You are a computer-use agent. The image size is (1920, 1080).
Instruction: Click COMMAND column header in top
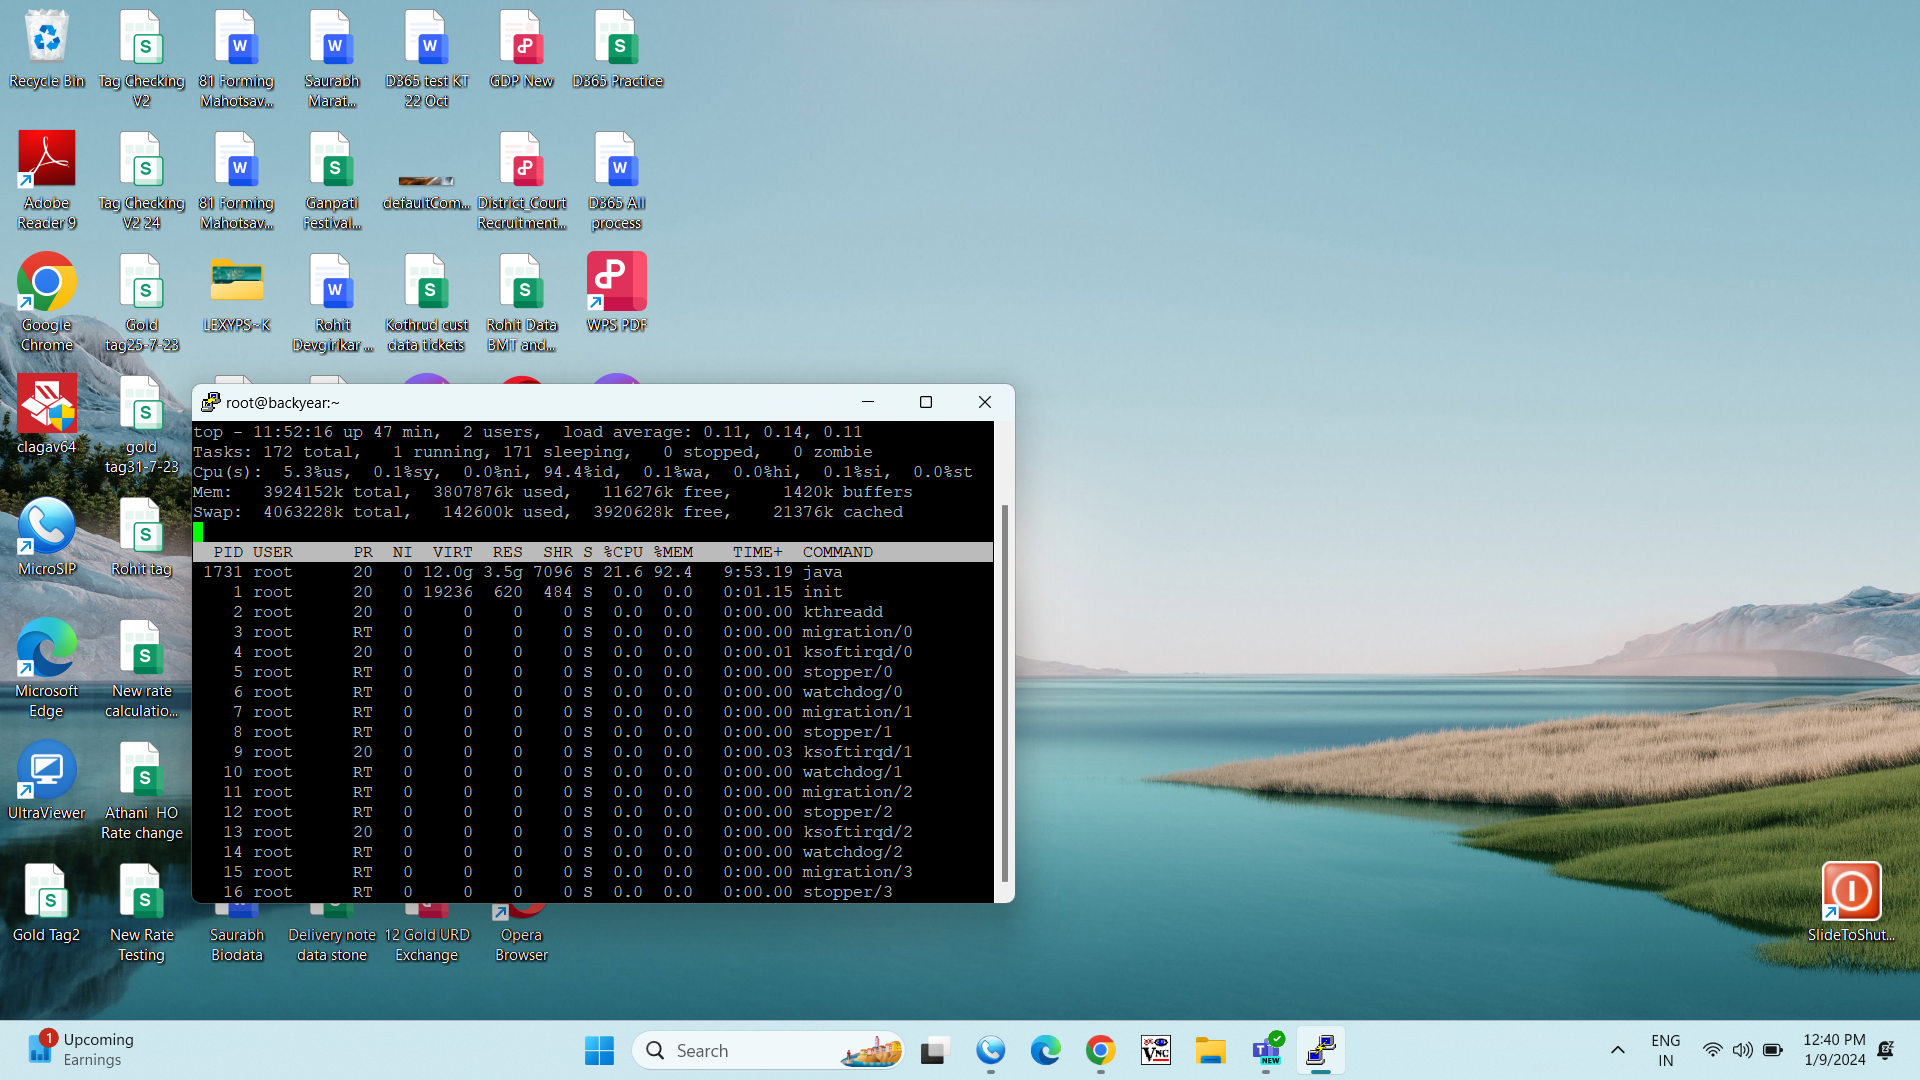tap(838, 552)
